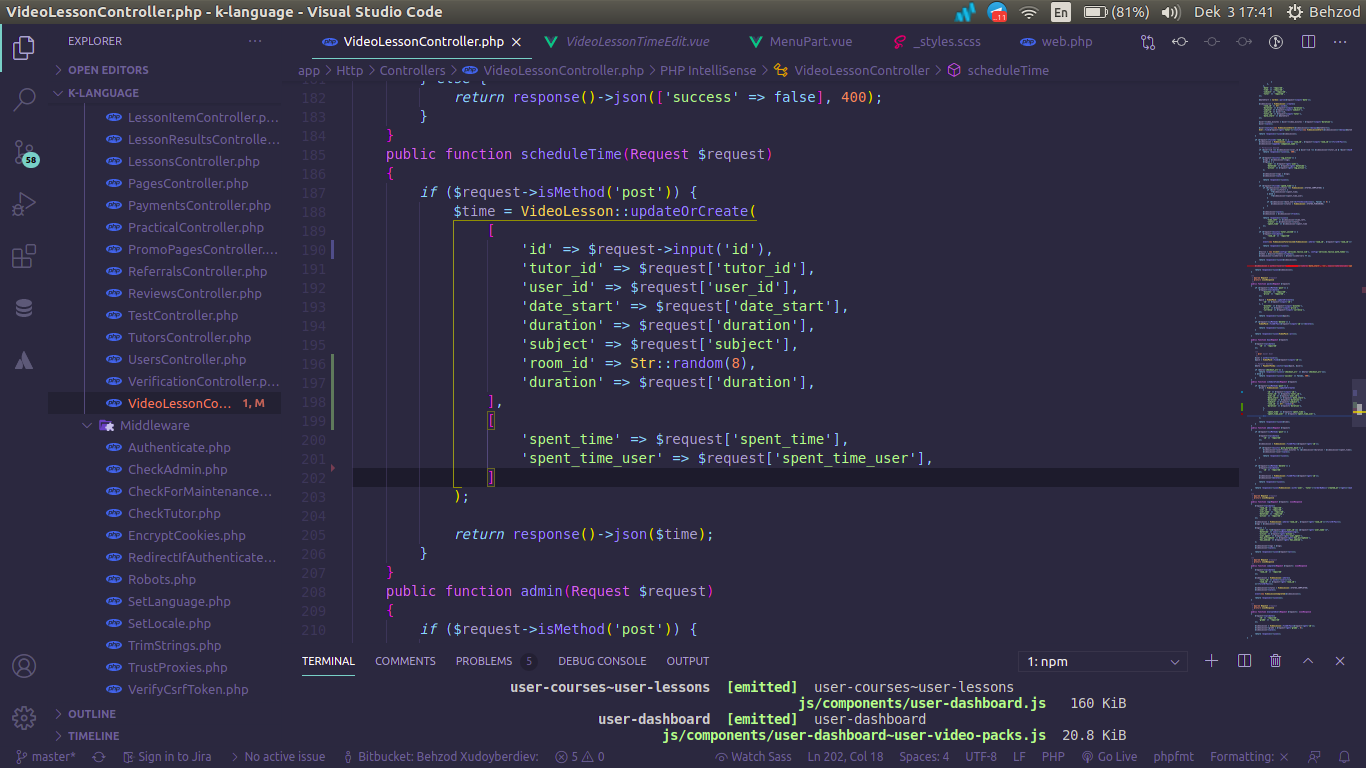Click the compare changes icon in editor toolbar
1366x768 pixels.
click(1148, 42)
